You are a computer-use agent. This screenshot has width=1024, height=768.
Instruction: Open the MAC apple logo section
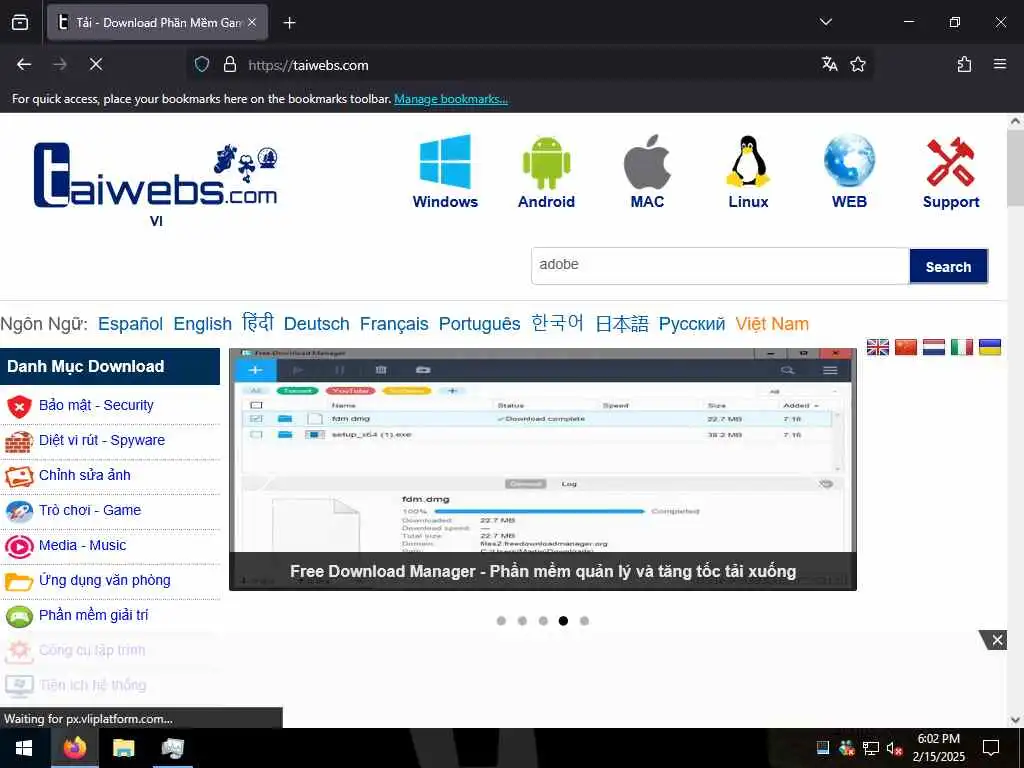coord(647,163)
